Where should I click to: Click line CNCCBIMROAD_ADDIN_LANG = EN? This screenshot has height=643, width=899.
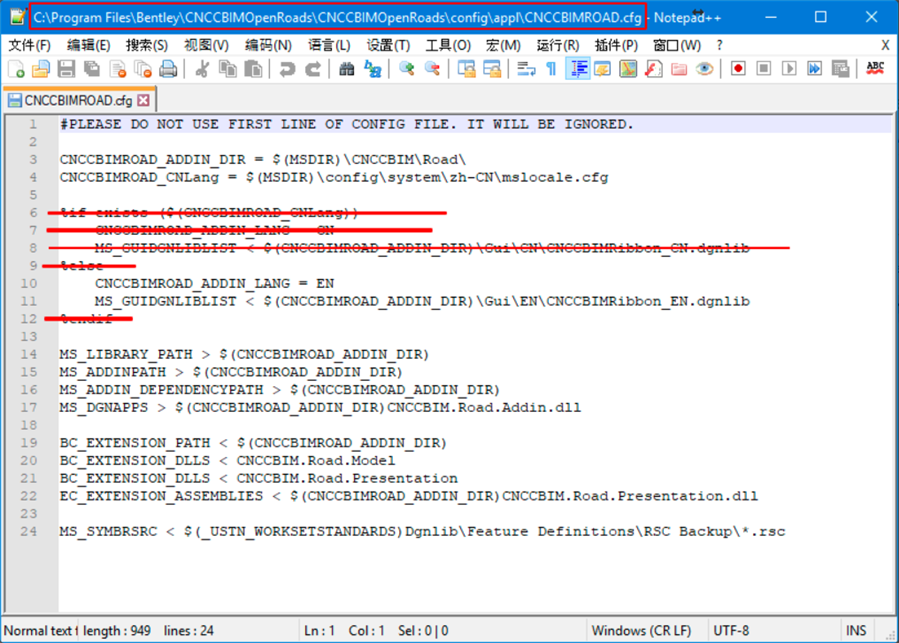[214, 283]
